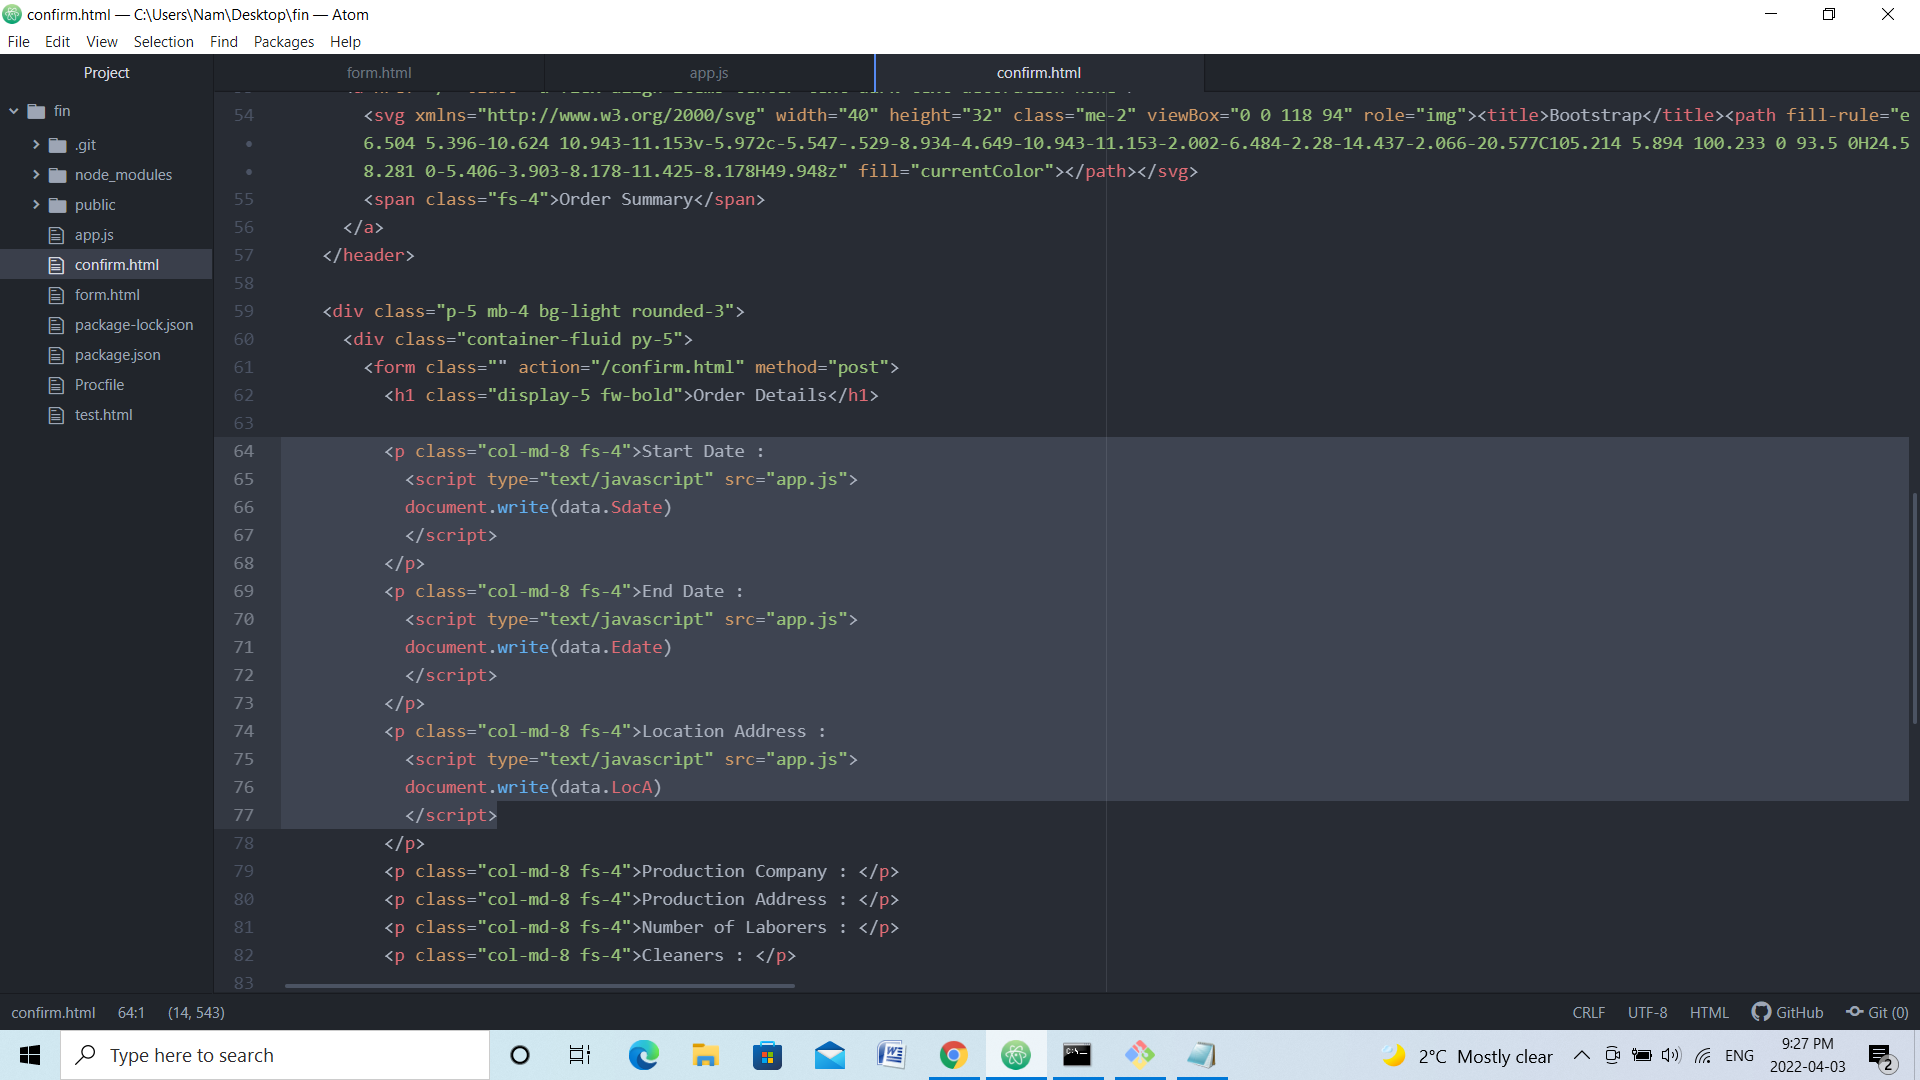Viewport: 1920px width, 1080px height.
Task: Launch Microsoft Edge from taskbar
Action: (x=643, y=1055)
